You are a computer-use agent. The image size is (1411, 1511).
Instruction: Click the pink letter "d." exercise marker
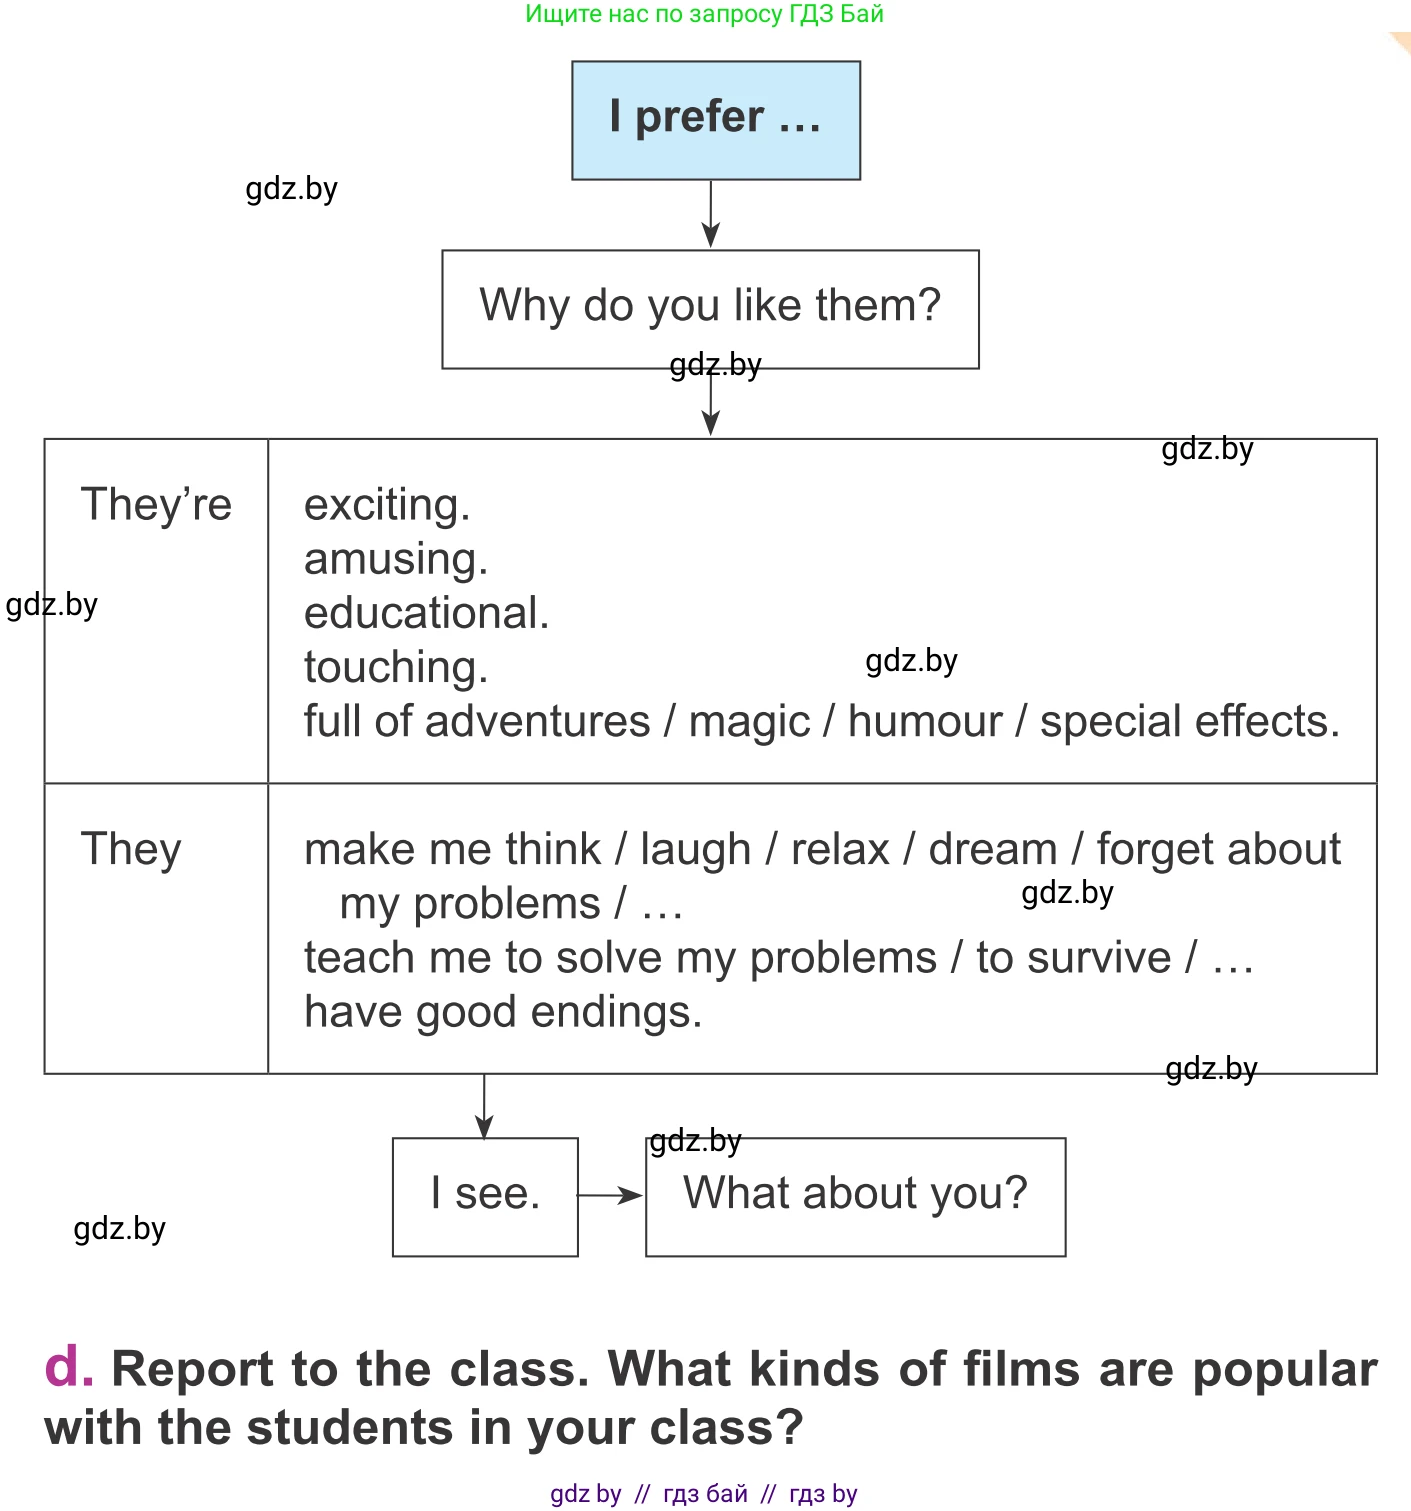coord(69,1367)
